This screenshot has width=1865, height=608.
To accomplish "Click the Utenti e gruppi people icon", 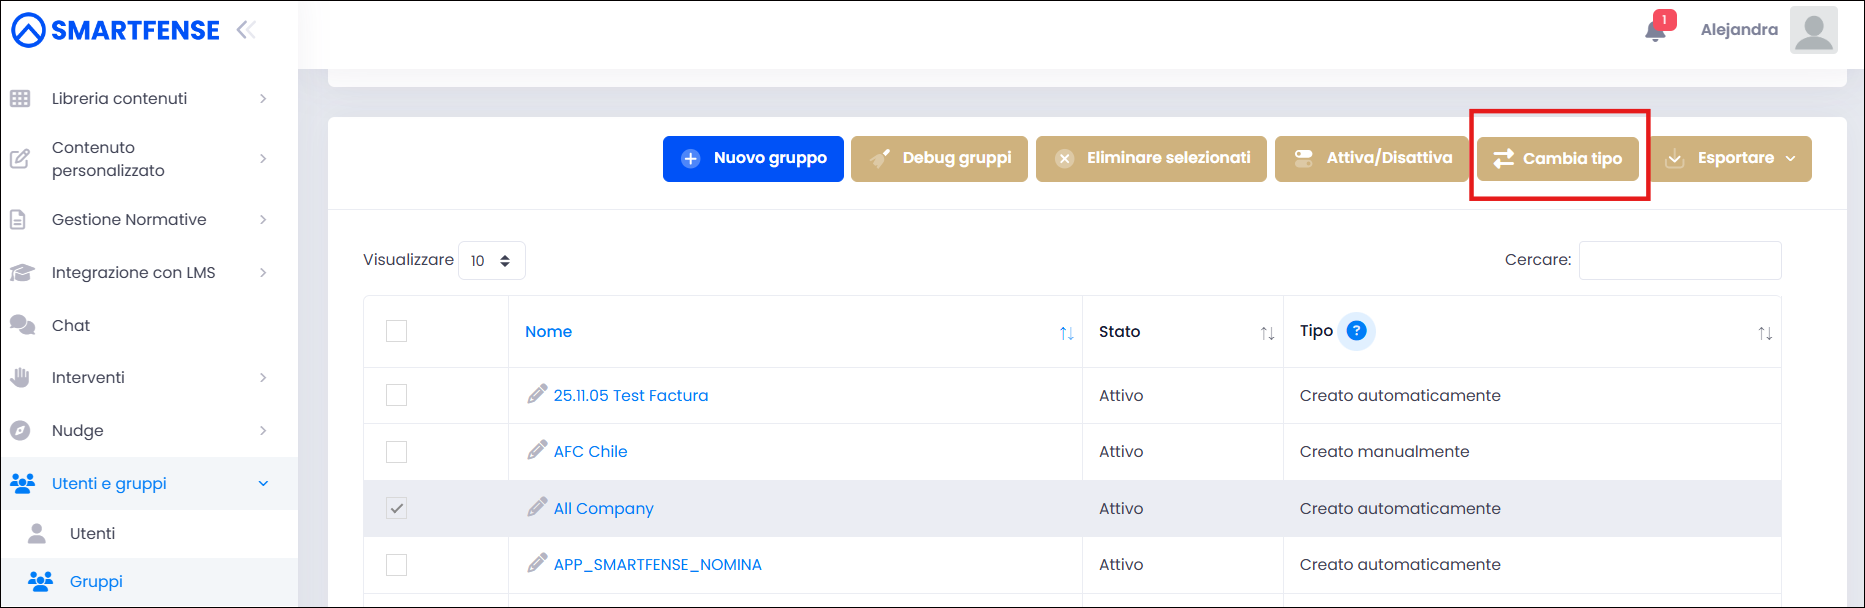I will pos(22,483).
